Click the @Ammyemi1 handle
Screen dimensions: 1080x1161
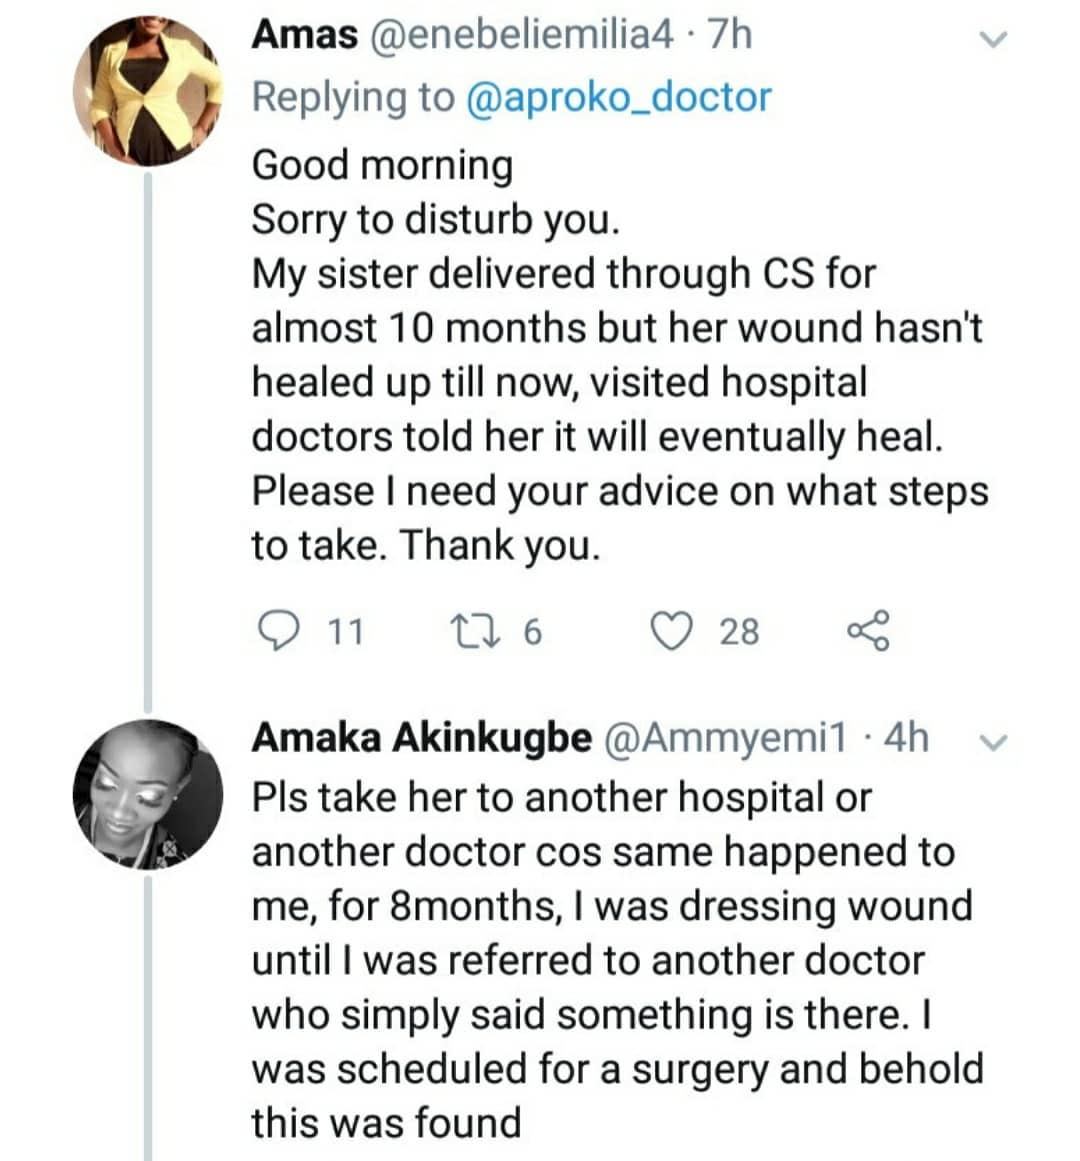725,738
